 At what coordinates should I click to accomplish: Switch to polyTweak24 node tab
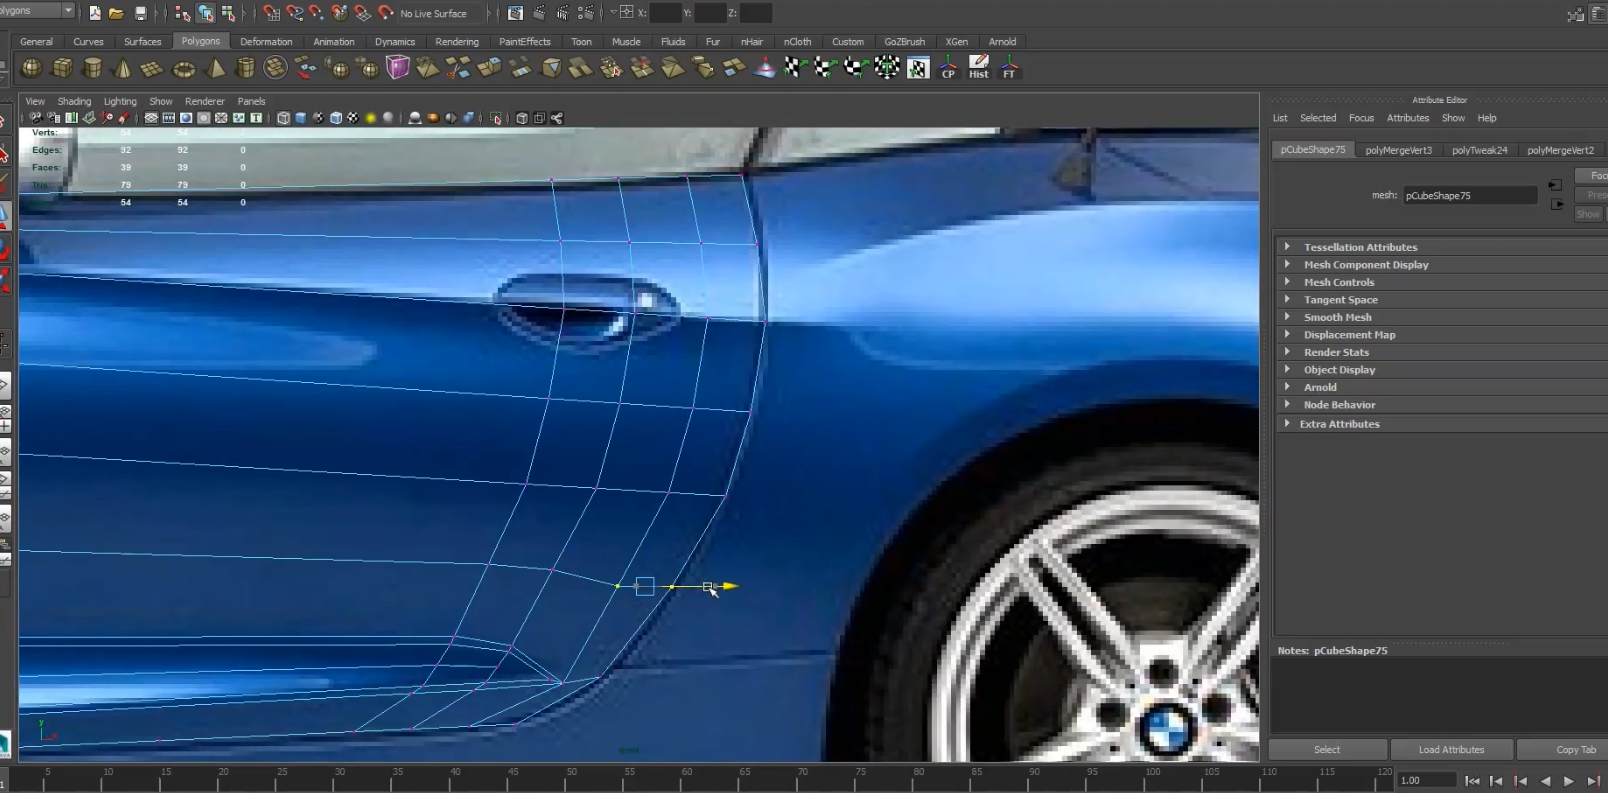point(1479,150)
